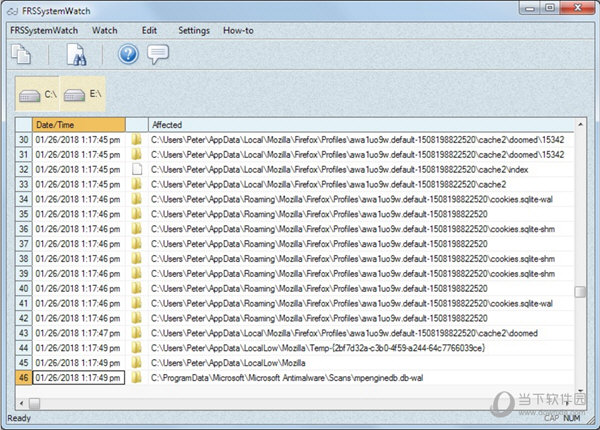Select the cache2\index path in row 32
This screenshot has height=430, width=600.
click(x=339, y=169)
